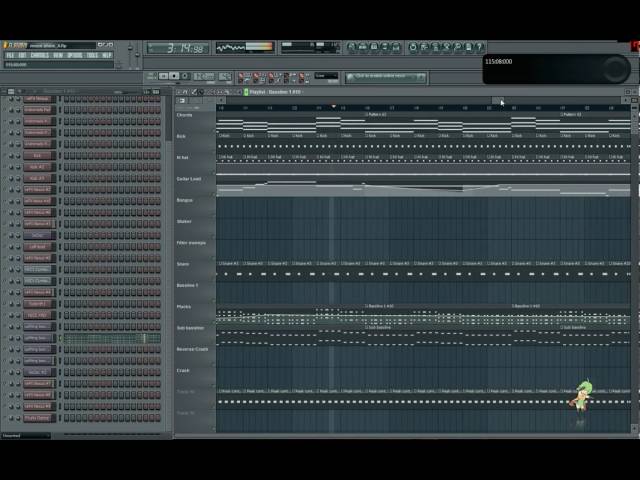Open the EDIT menu

point(22,55)
